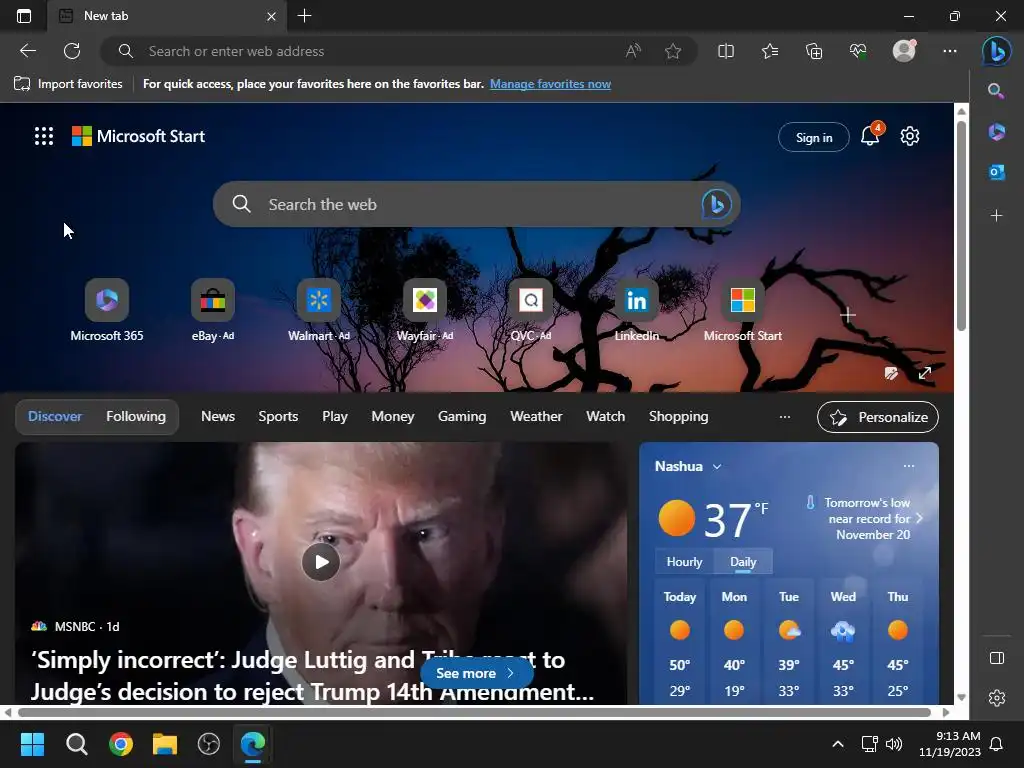Open page settings gear
This screenshot has width=1024, height=768.
click(x=910, y=136)
